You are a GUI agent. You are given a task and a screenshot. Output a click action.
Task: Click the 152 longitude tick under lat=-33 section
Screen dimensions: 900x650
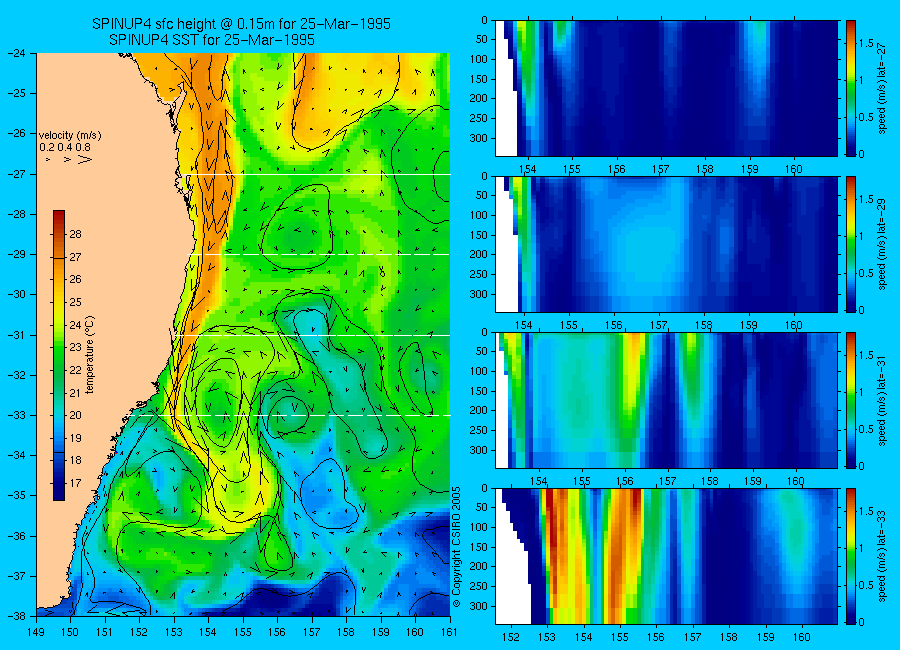(x=510, y=637)
